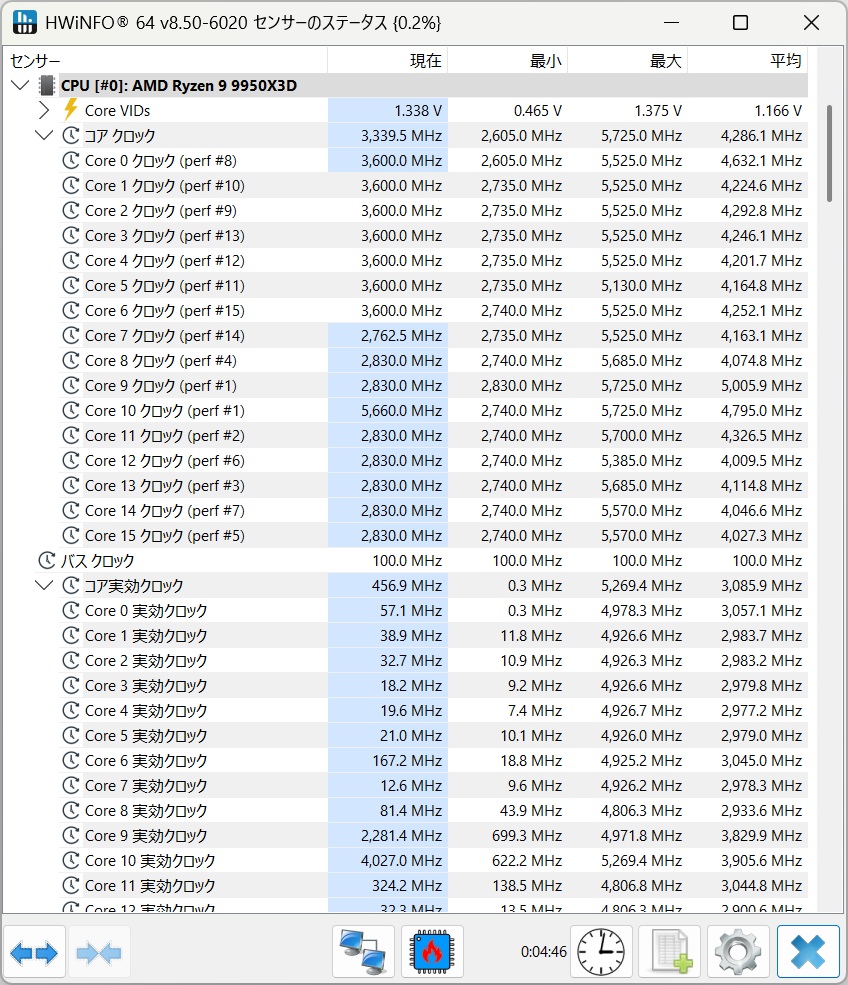848x985 pixels.
Task: Collapse the コア実効クロック group
Action: click(x=44, y=585)
